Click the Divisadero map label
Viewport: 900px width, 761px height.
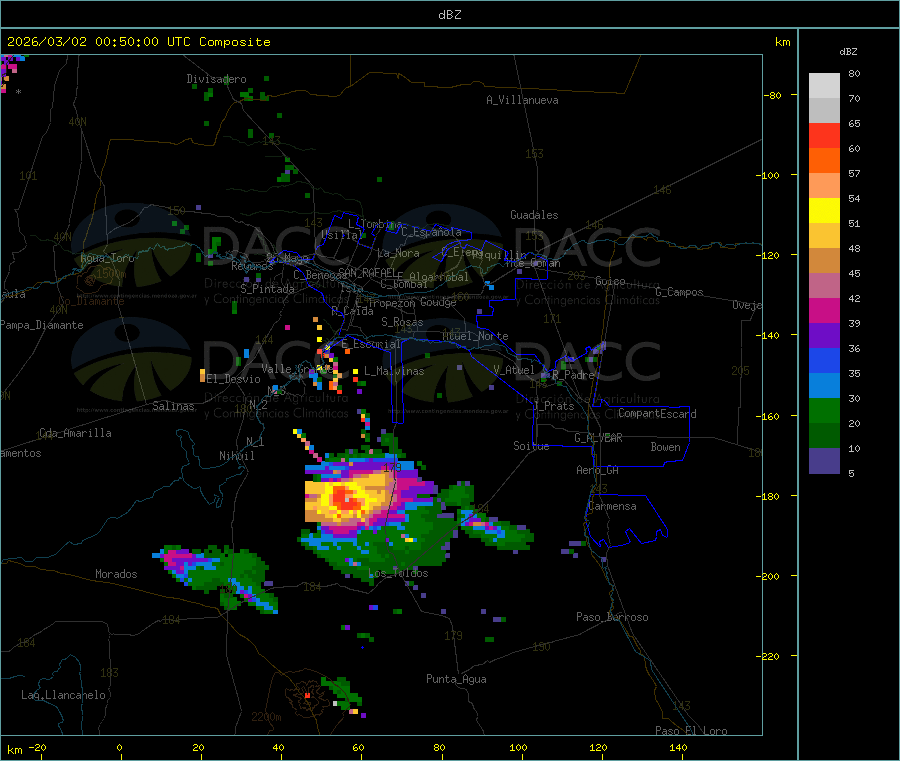[216, 79]
